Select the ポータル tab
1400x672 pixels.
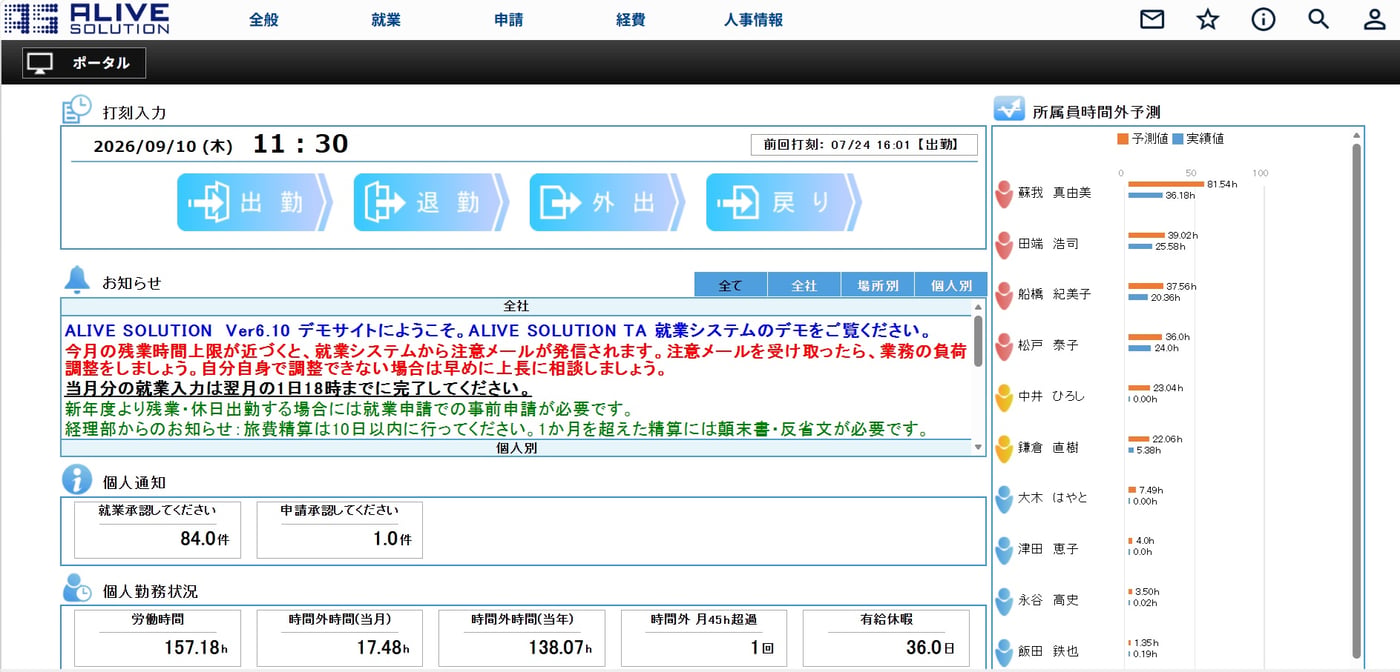click(x=84, y=63)
